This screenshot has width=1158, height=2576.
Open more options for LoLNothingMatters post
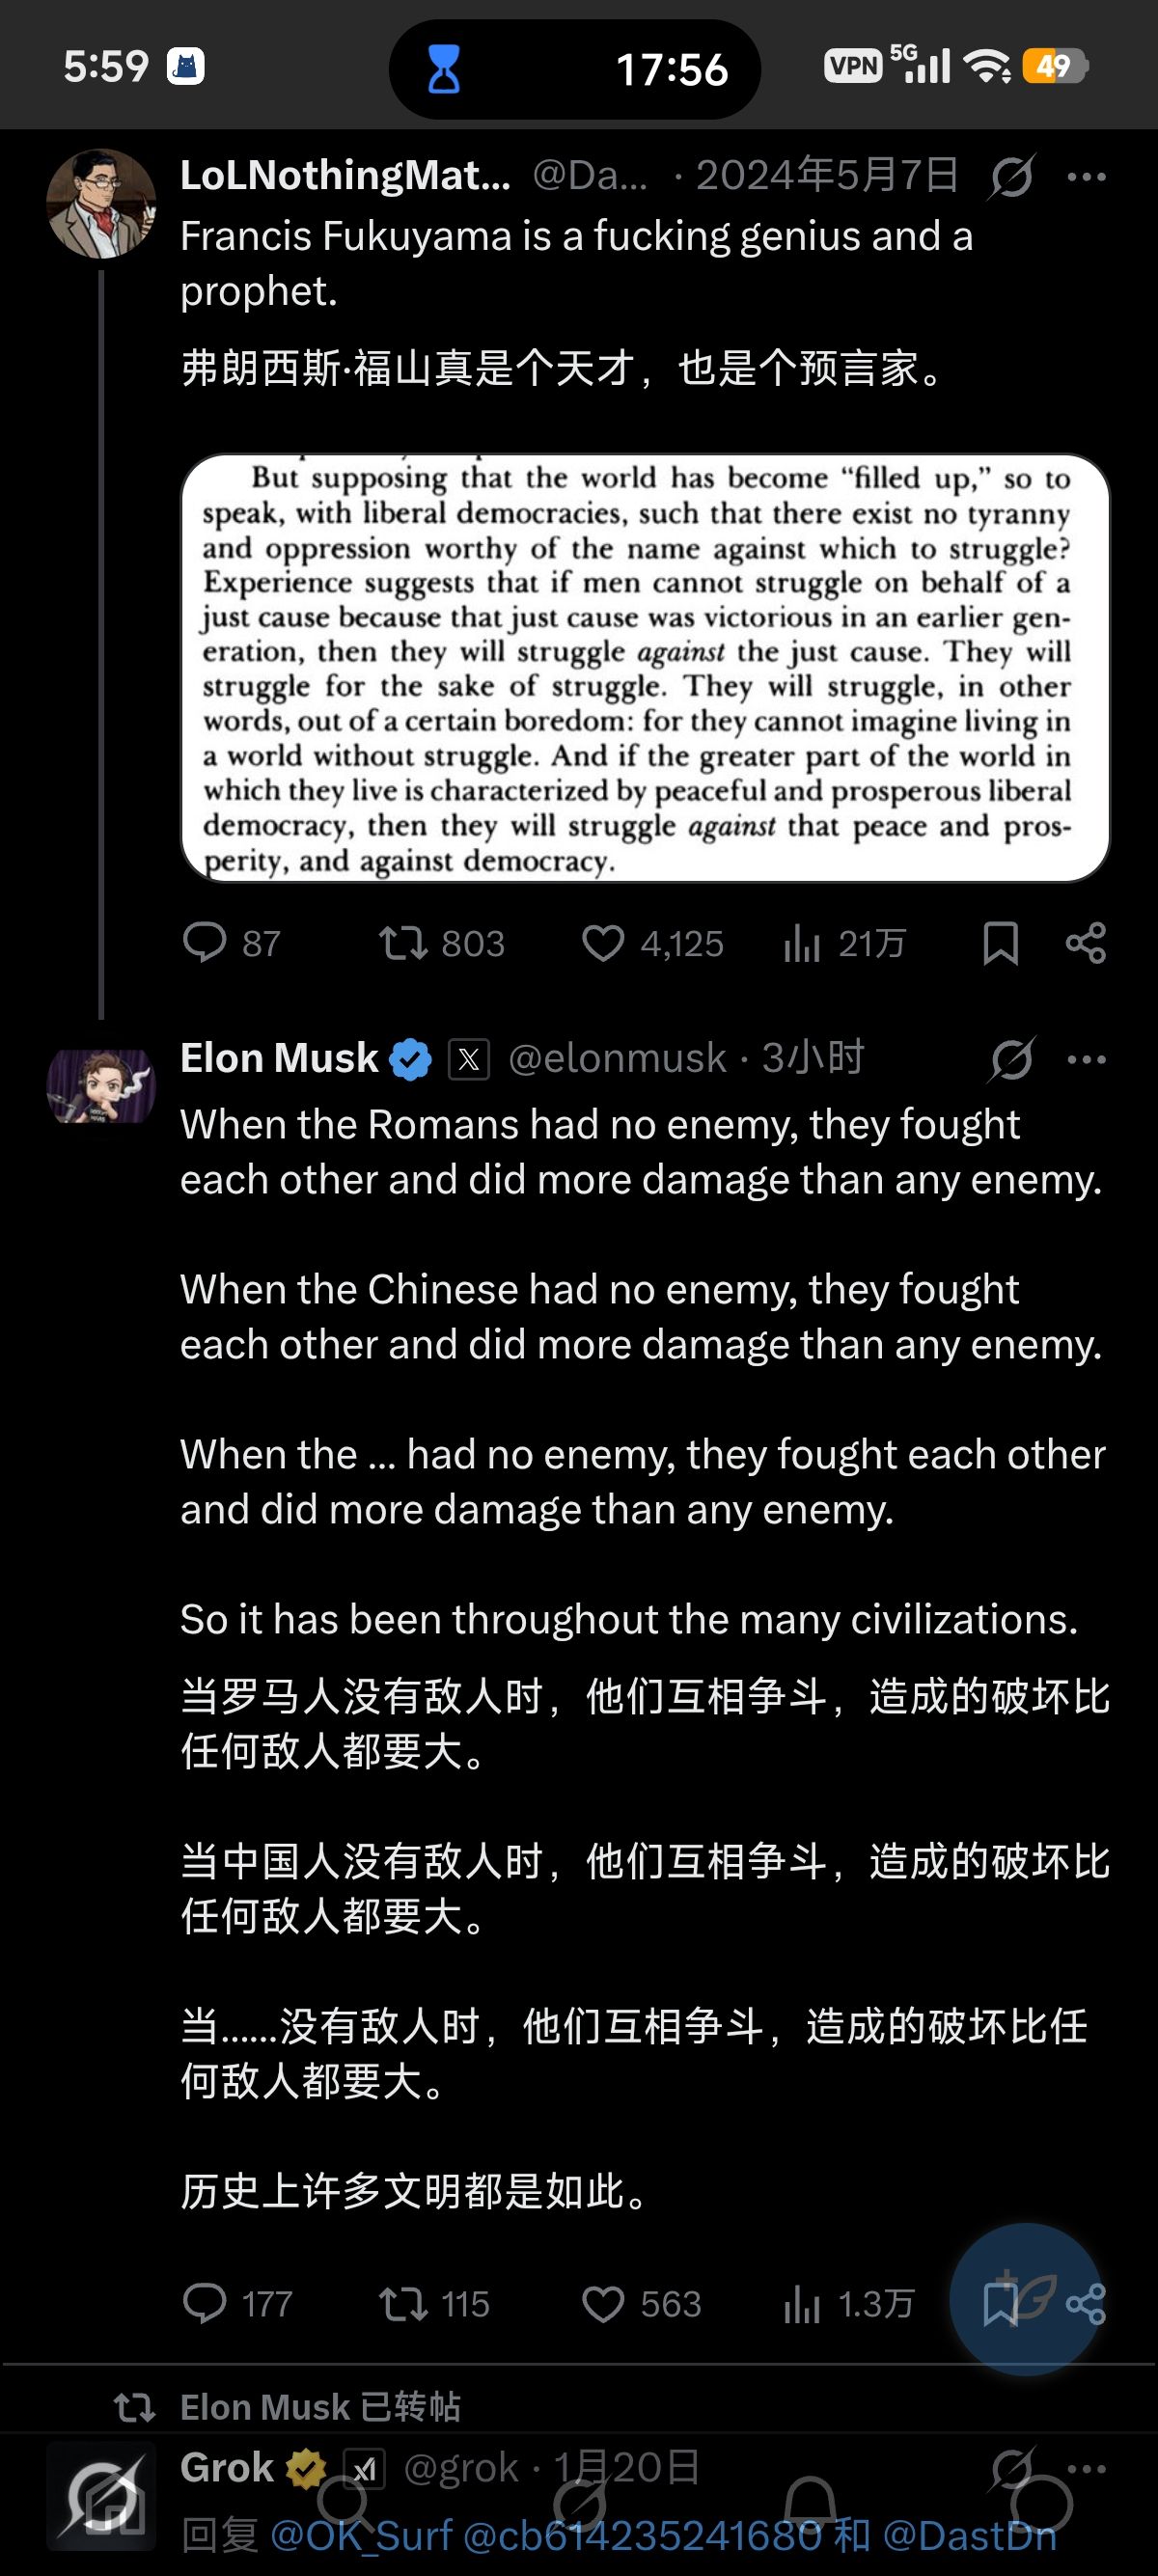pos(1086,177)
